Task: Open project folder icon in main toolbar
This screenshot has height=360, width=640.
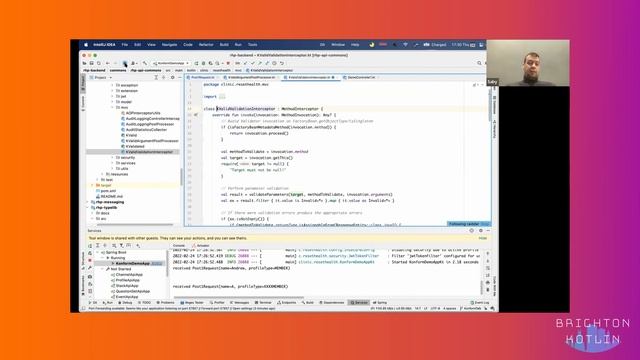Action: [x=84, y=63]
